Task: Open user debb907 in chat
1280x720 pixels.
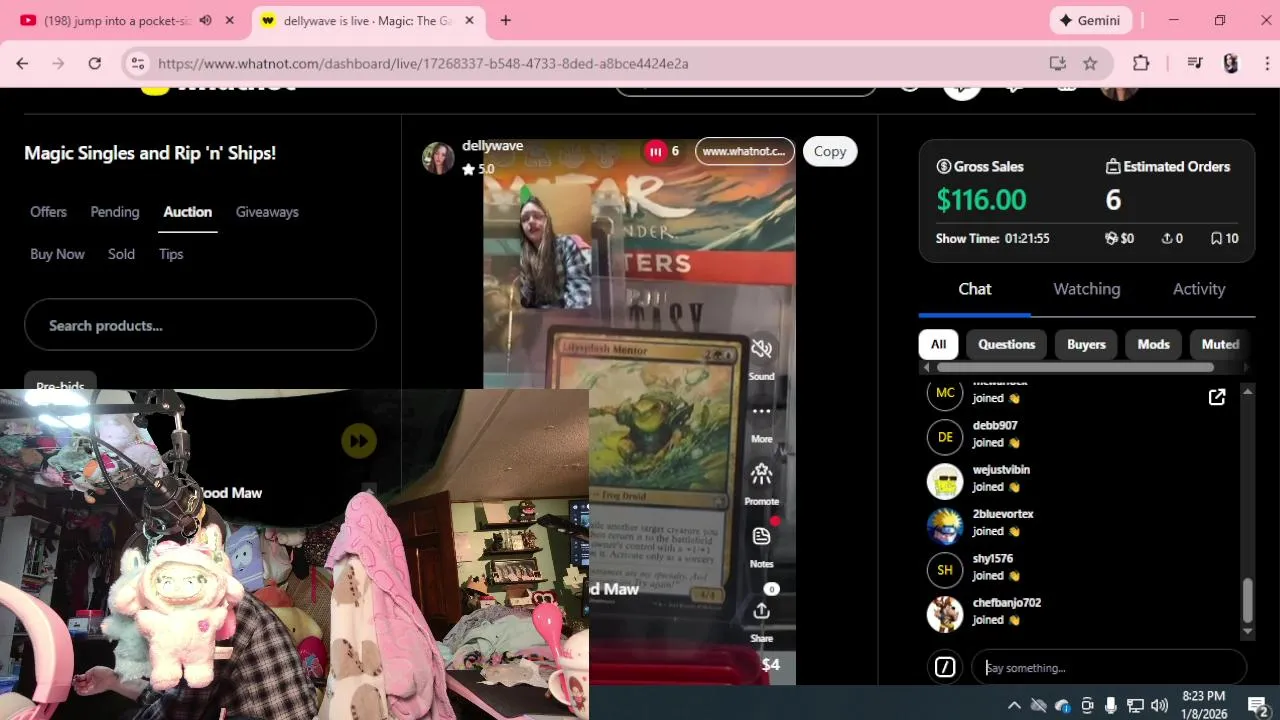Action: click(995, 425)
